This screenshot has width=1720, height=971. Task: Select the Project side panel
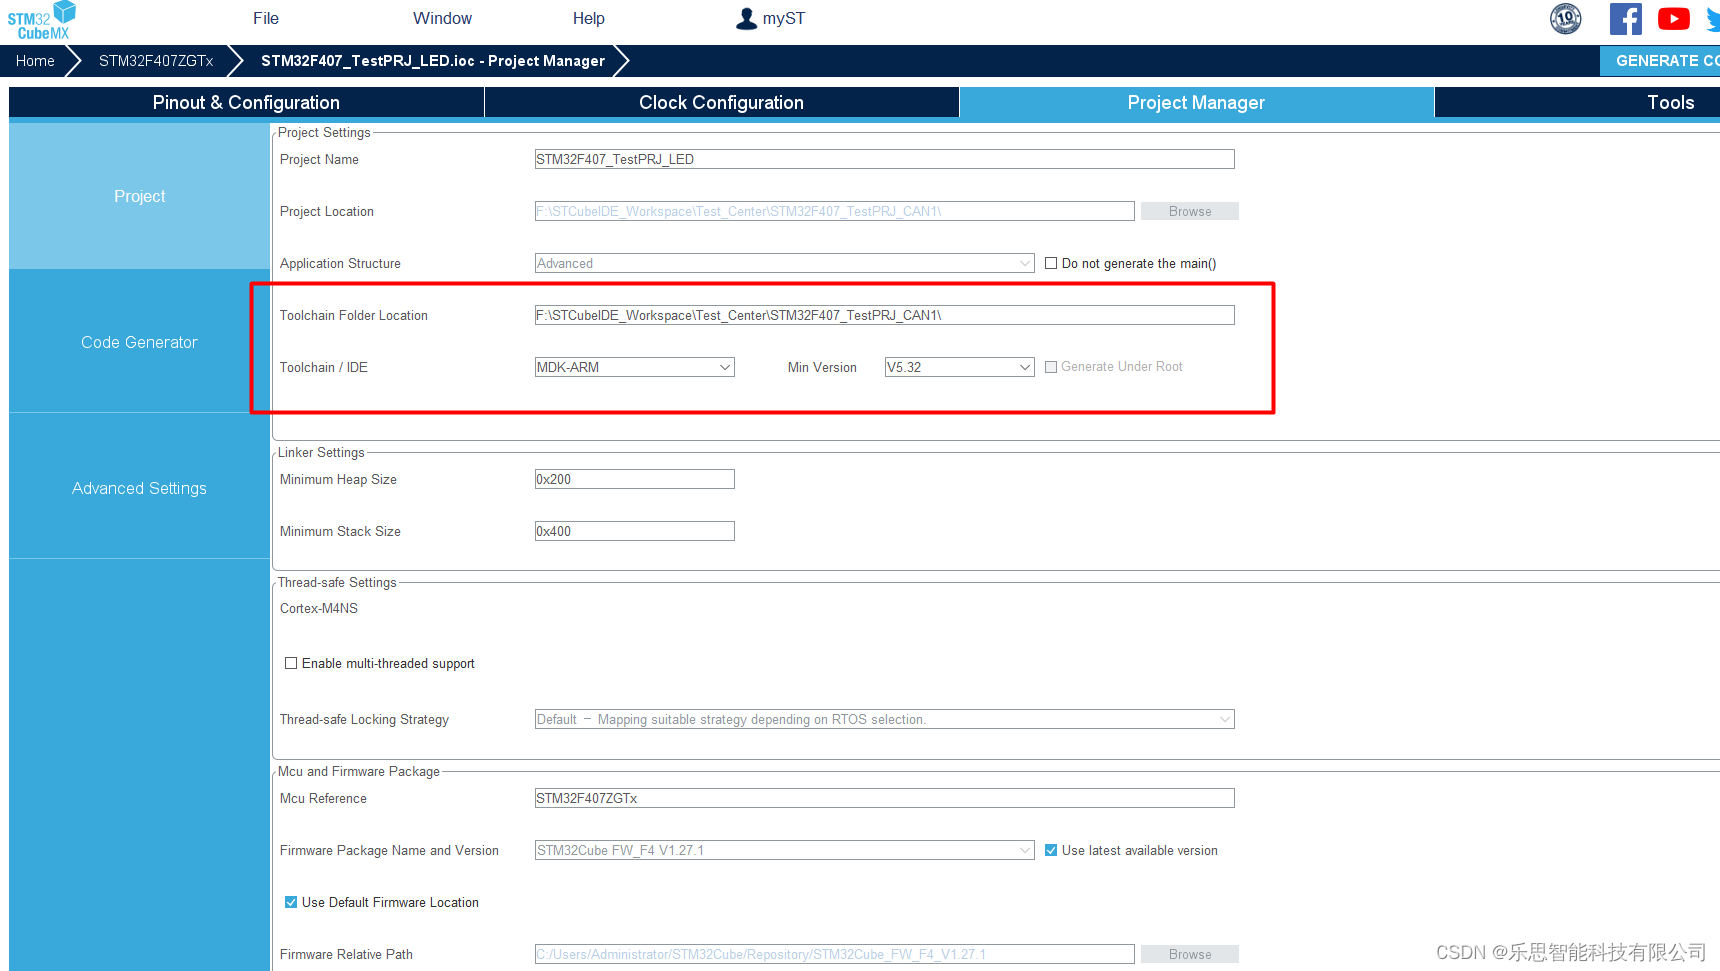click(x=139, y=196)
